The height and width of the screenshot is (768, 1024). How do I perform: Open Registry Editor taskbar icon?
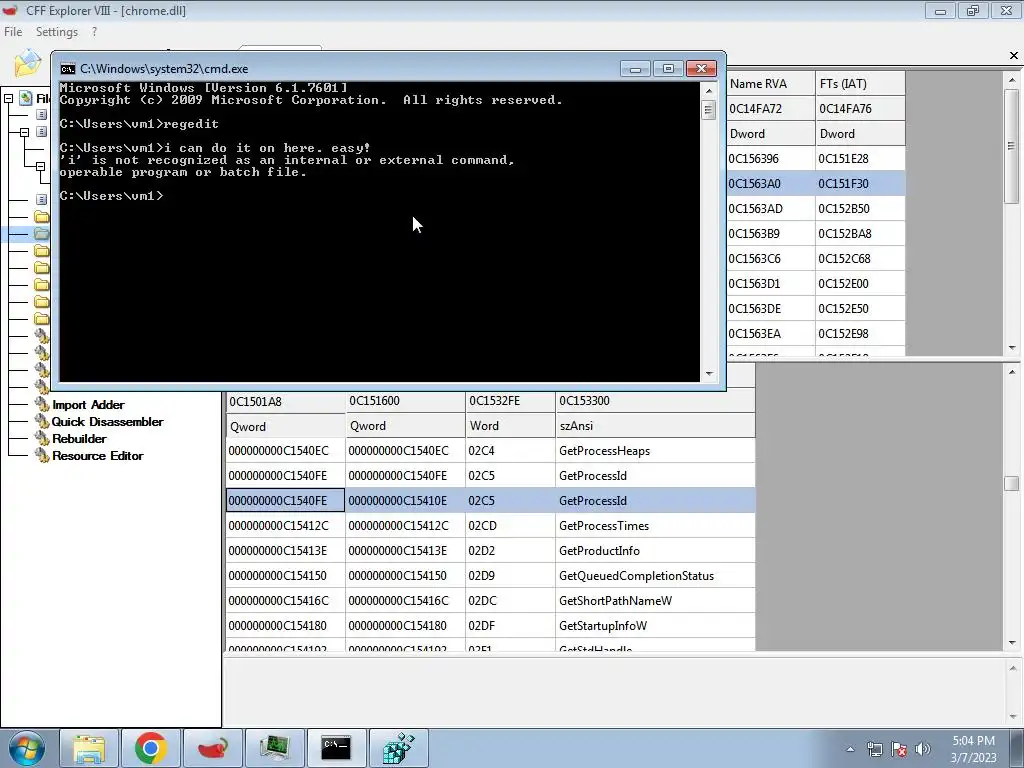(x=398, y=748)
